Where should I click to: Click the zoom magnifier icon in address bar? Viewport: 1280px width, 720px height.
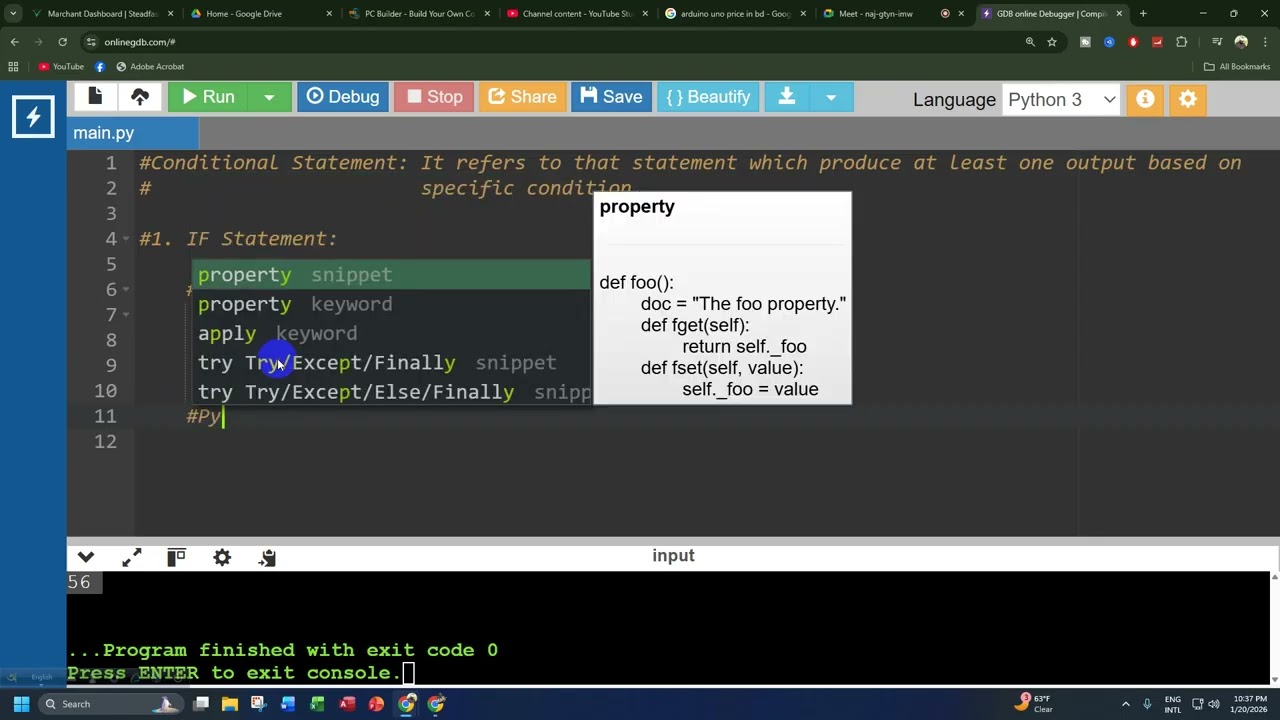(1030, 42)
